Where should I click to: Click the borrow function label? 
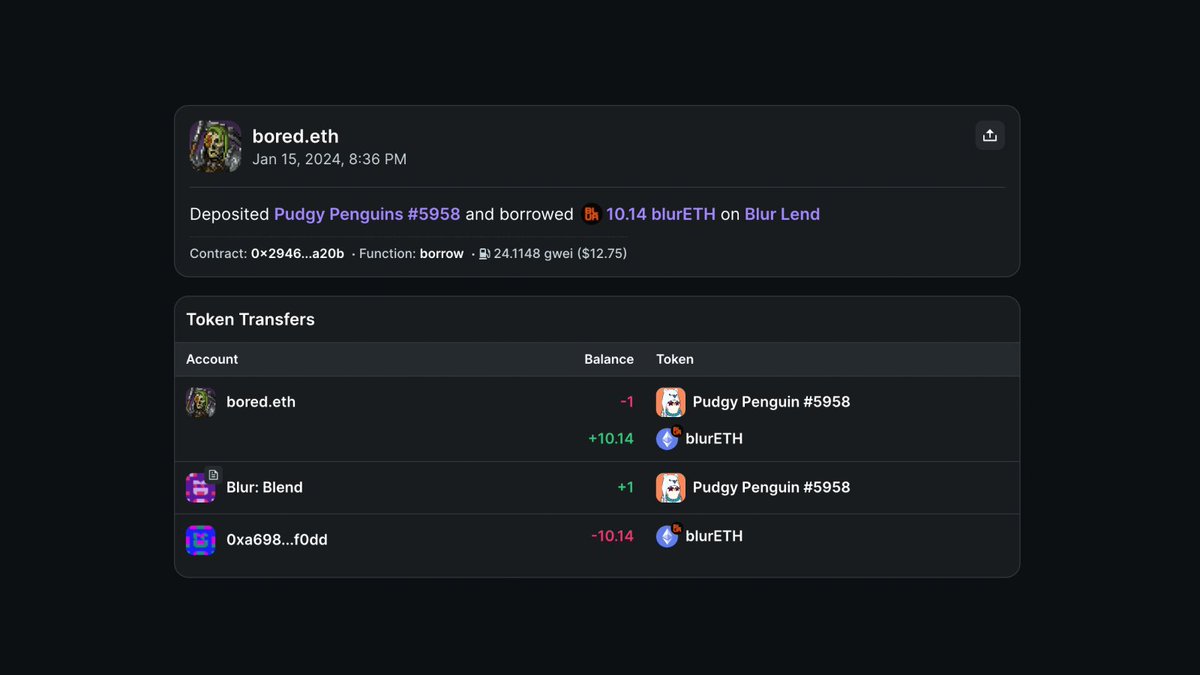[x=441, y=253]
